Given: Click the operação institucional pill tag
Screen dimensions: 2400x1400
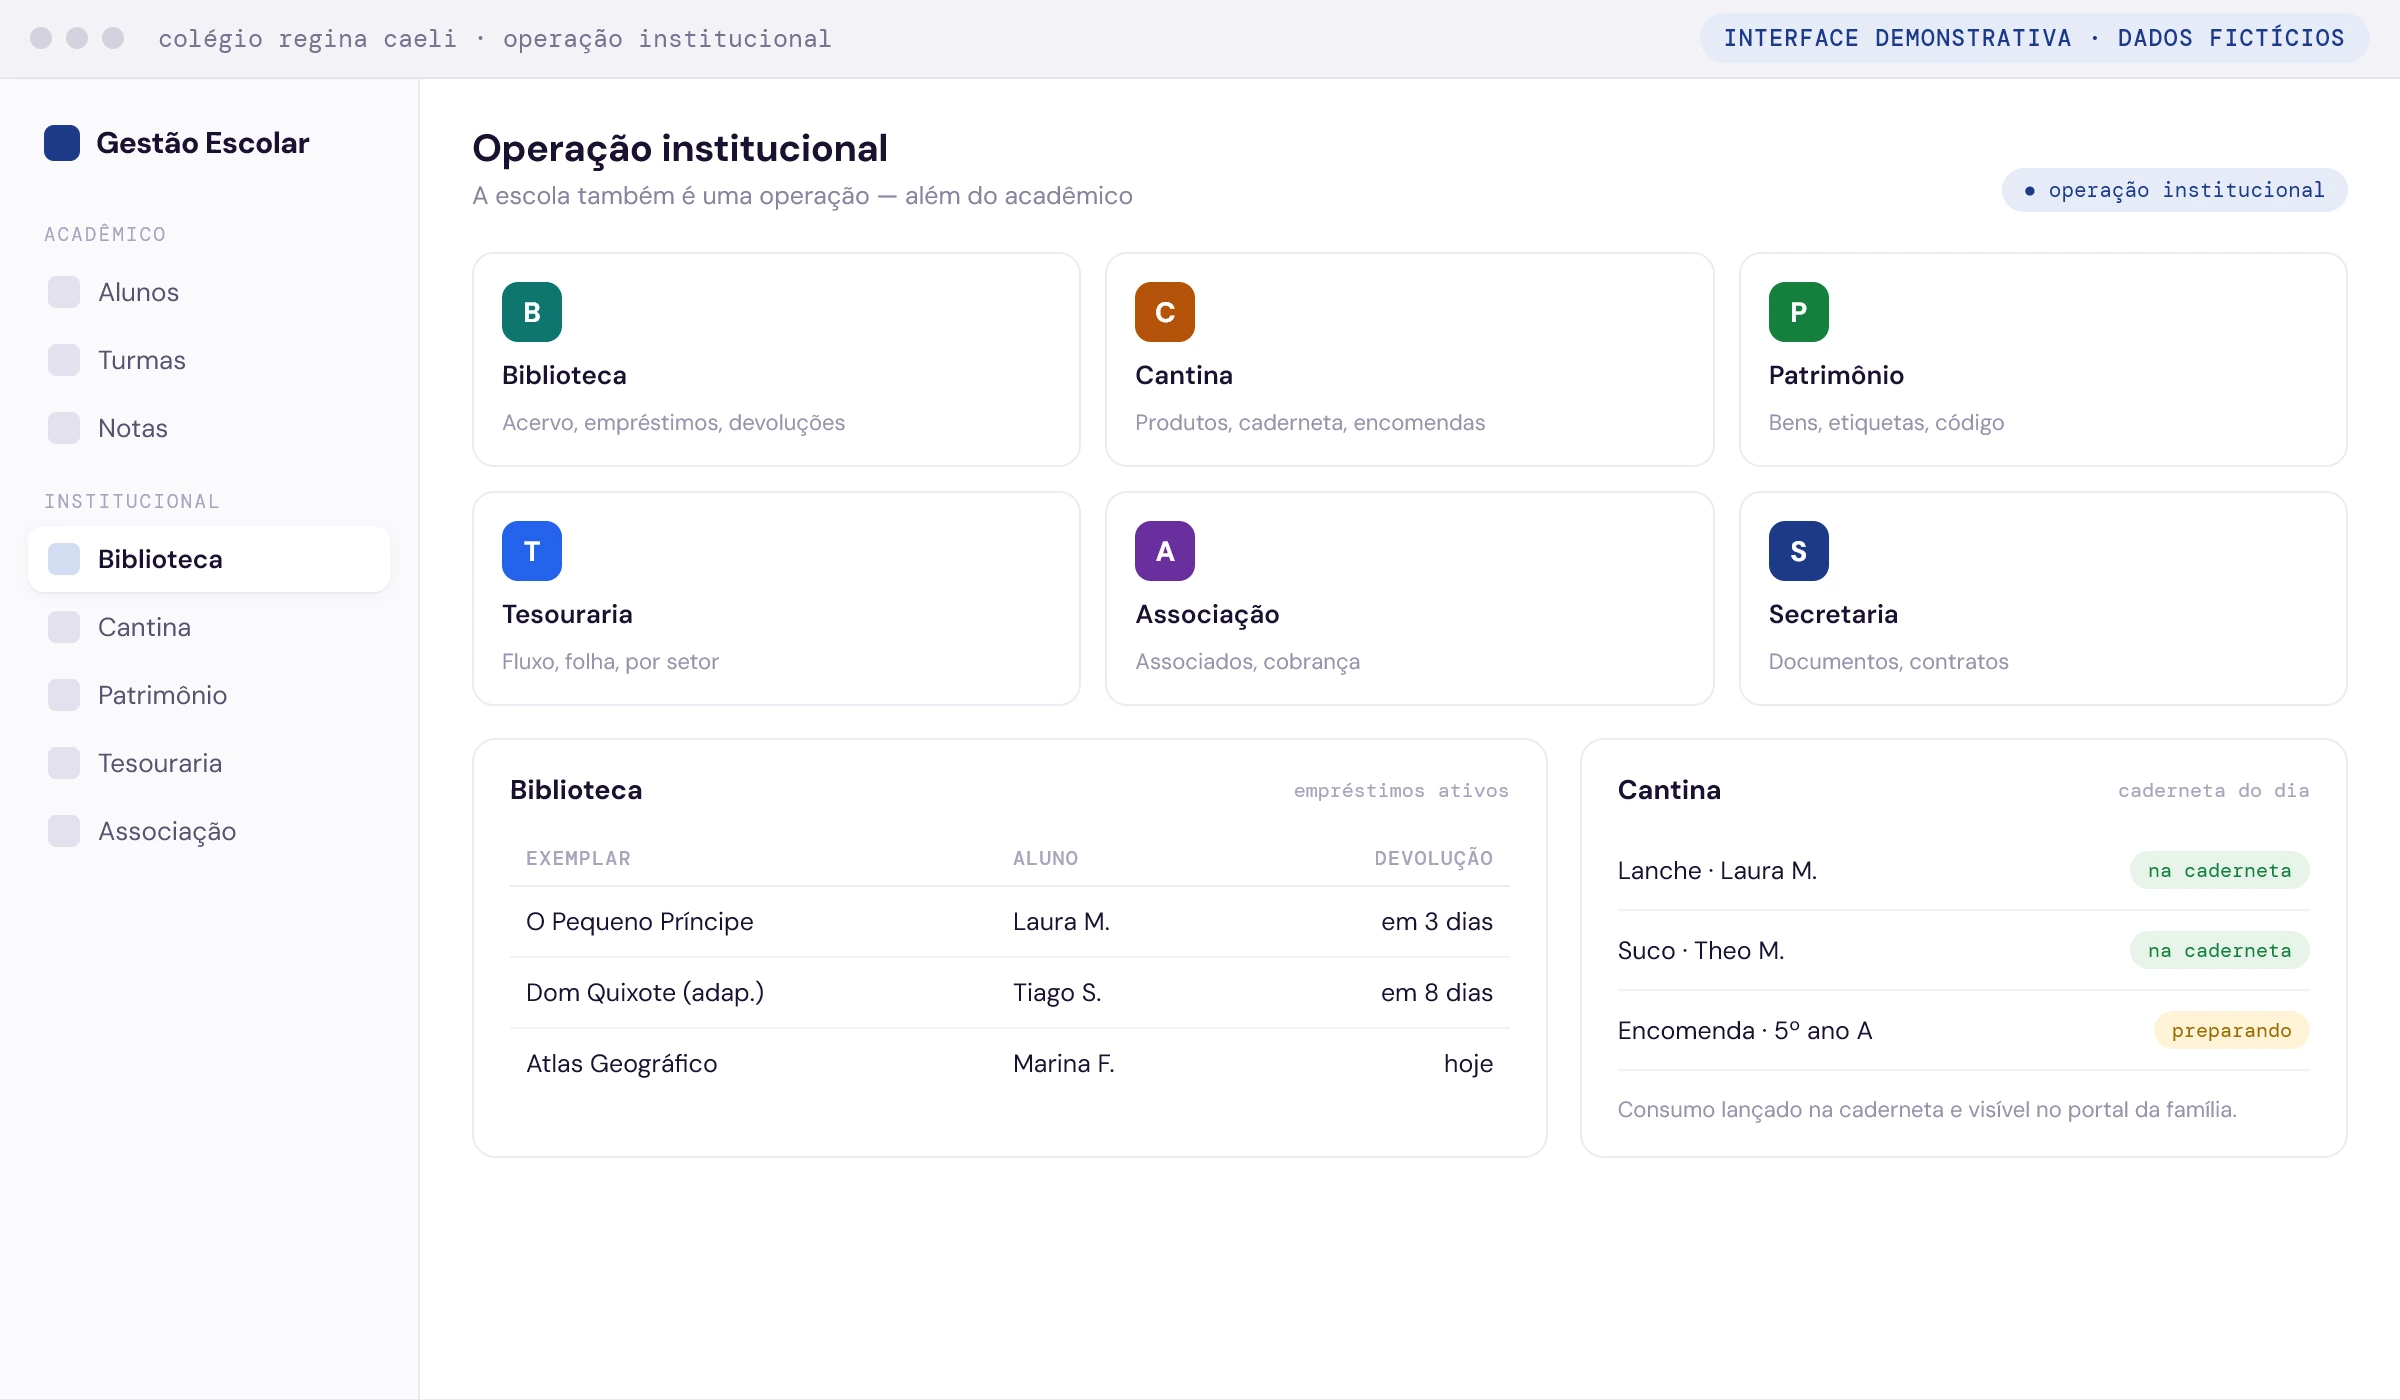Looking at the screenshot, I should pos(2174,190).
